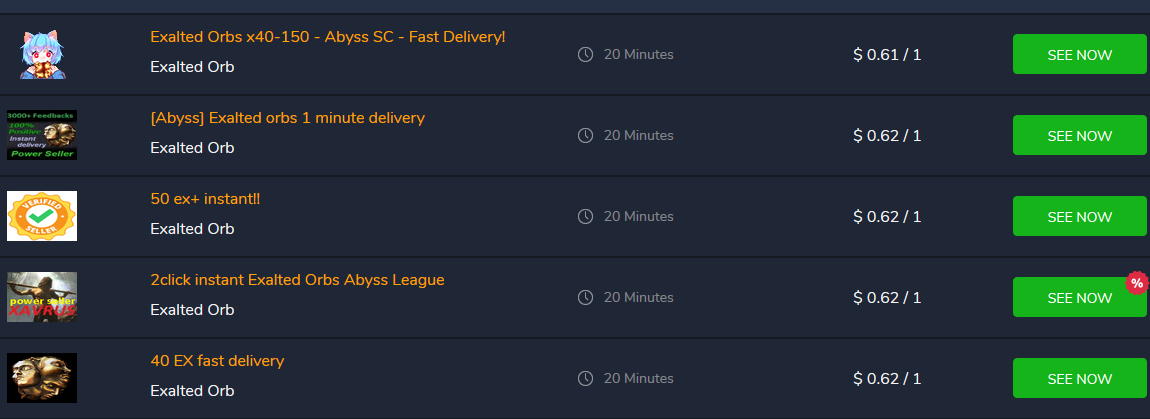Click the $ 0.61 / 1 price
This screenshot has height=419, width=1150.
[x=886, y=55]
